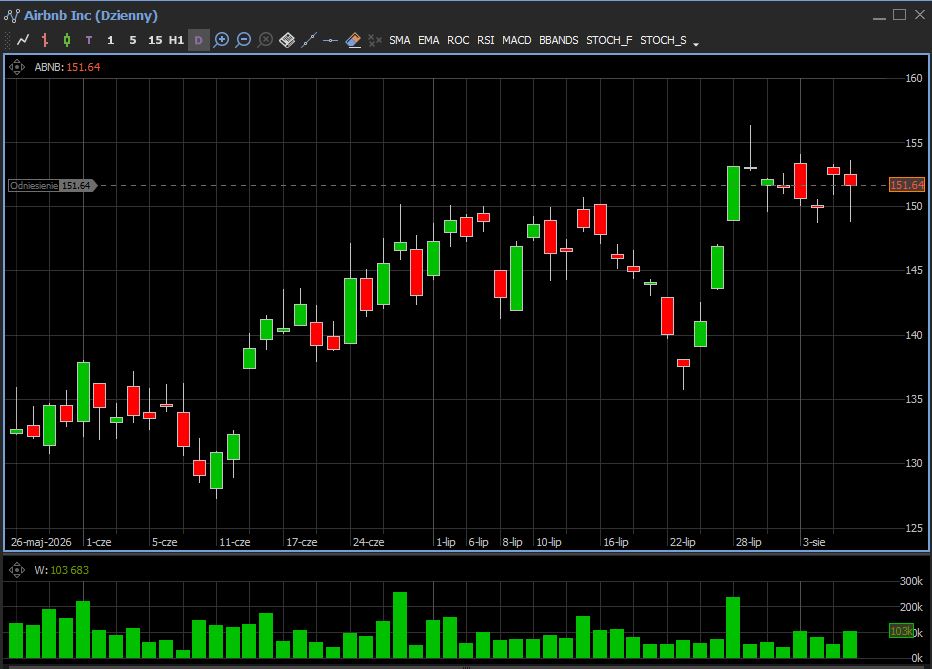Click the Odniesienie 151.64 reference label
The height and width of the screenshot is (669, 932).
(x=52, y=185)
